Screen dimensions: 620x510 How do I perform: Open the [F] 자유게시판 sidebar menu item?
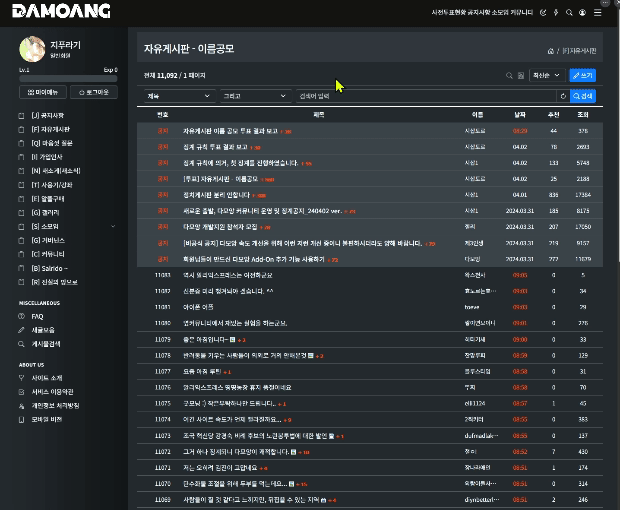[x=50, y=129]
